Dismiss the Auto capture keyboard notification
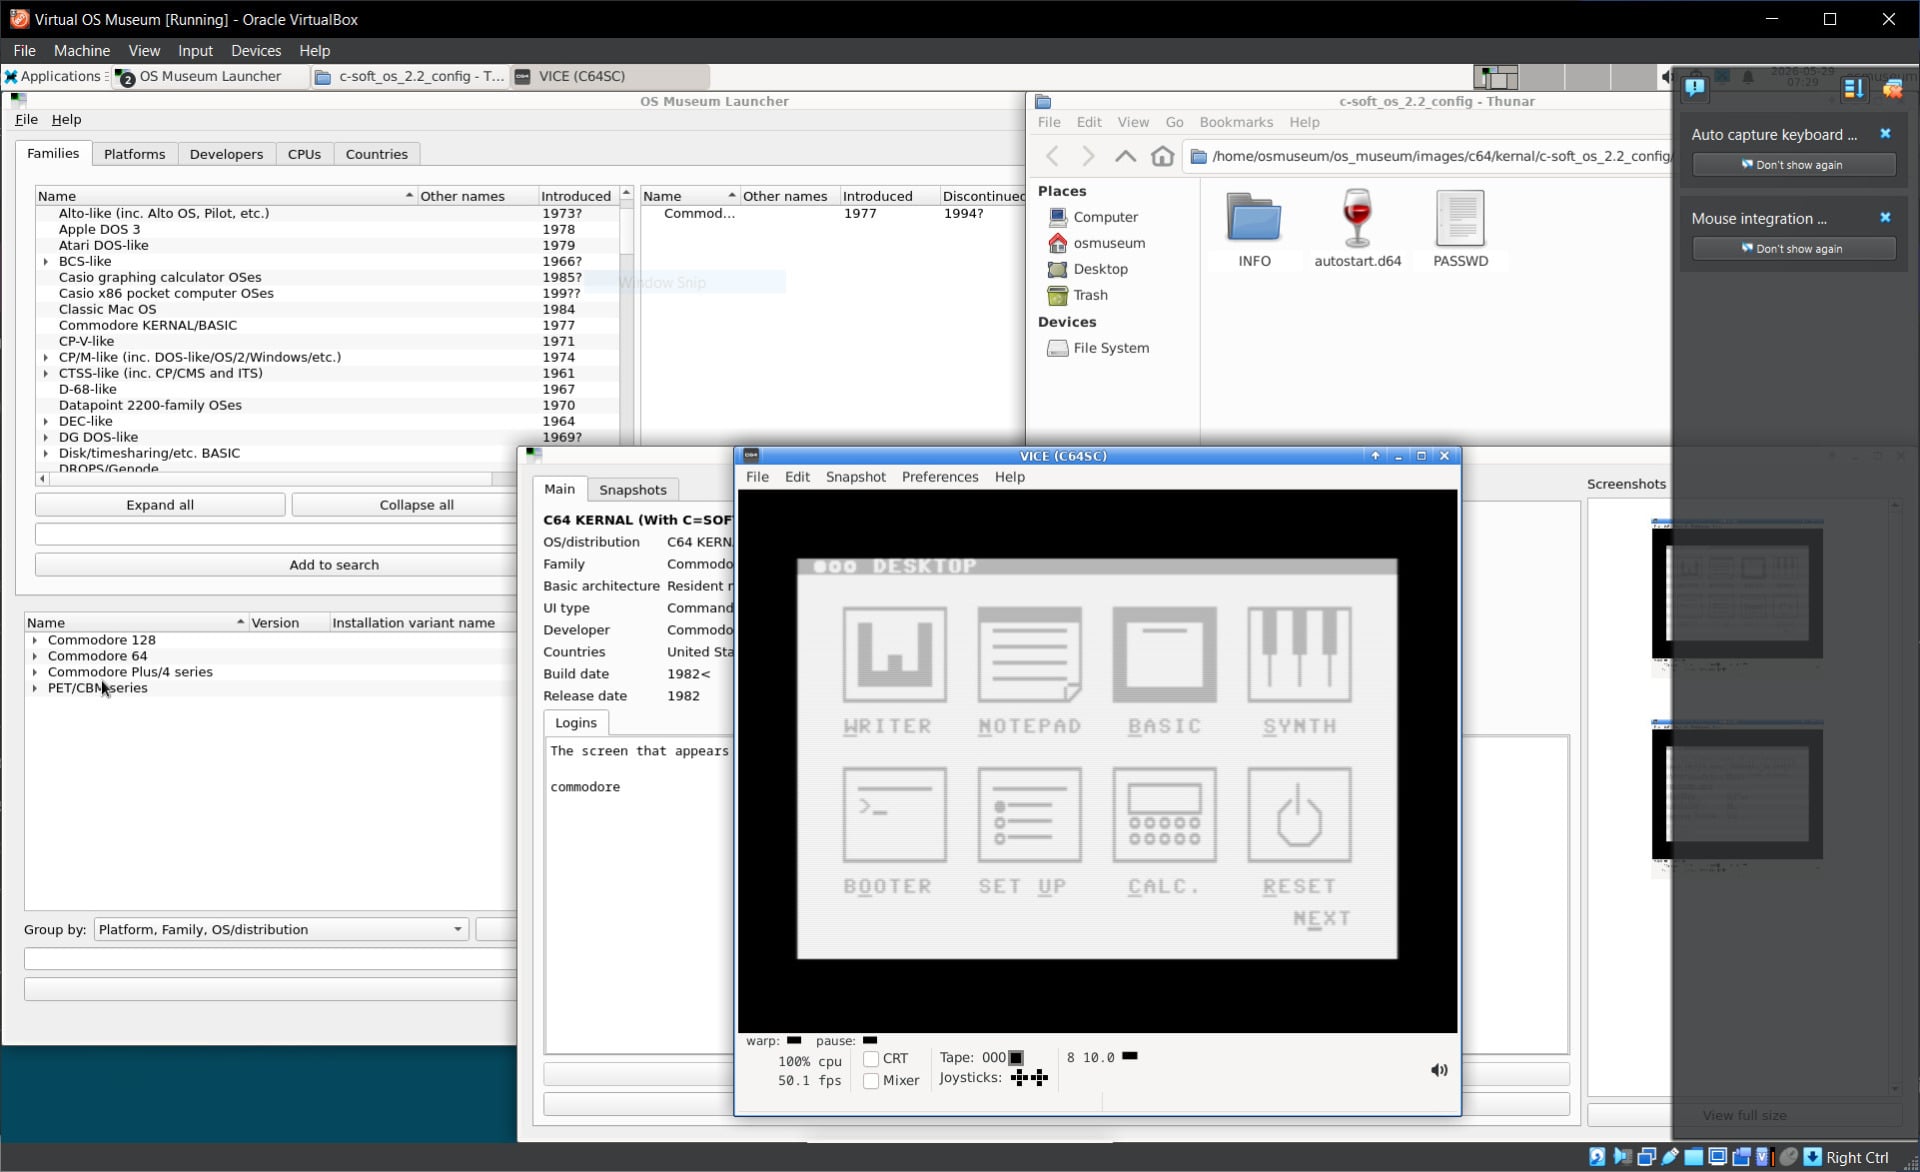Viewport: 1920px width, 1172px height. (x=1885, y=134)
